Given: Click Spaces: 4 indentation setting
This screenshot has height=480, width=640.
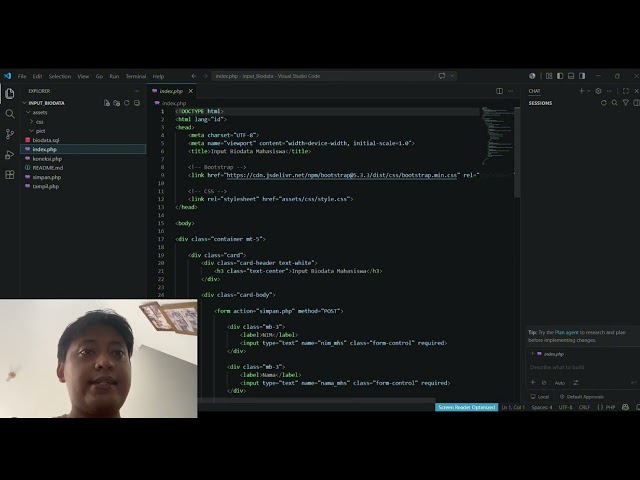Looking at the screenshot, I should coord(542,407).
